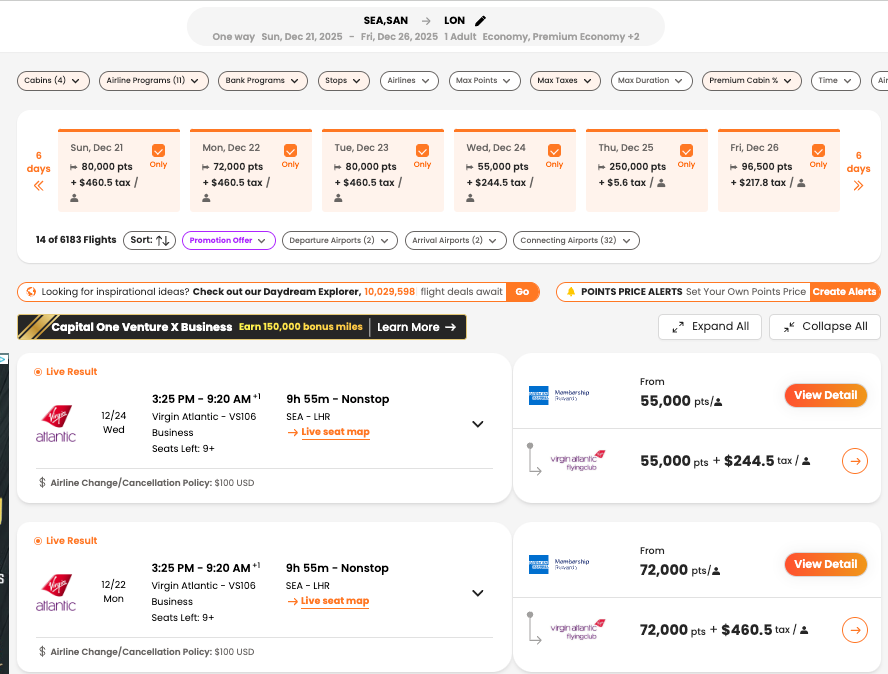Screen dimensions: 888x674
Task: Open the Arrival Airports (2) dropdown
Action: (x=456, y=240)
